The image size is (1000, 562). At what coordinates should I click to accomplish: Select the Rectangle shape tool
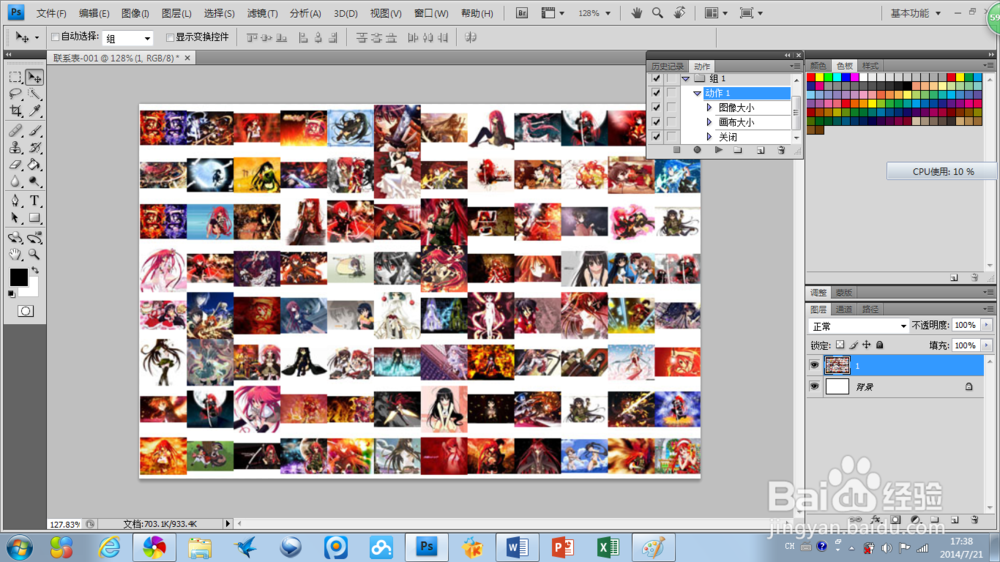pos(34,218)
